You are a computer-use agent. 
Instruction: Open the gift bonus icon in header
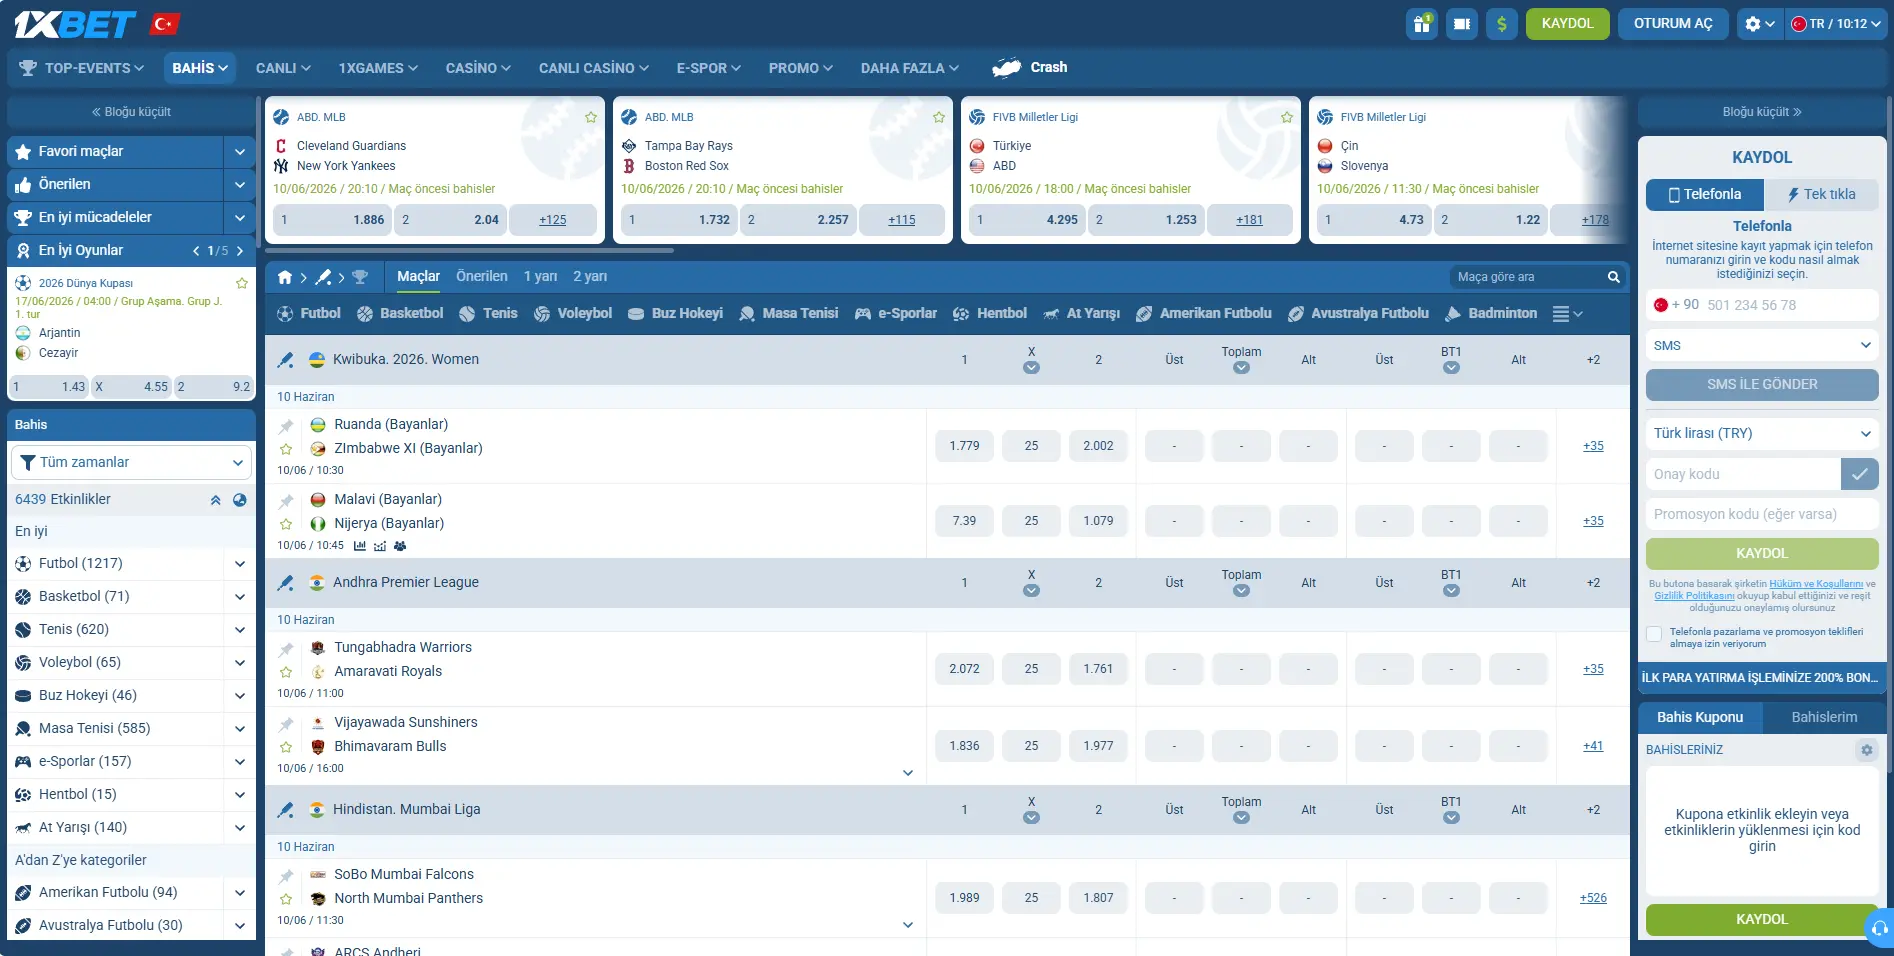point(1421,24)
